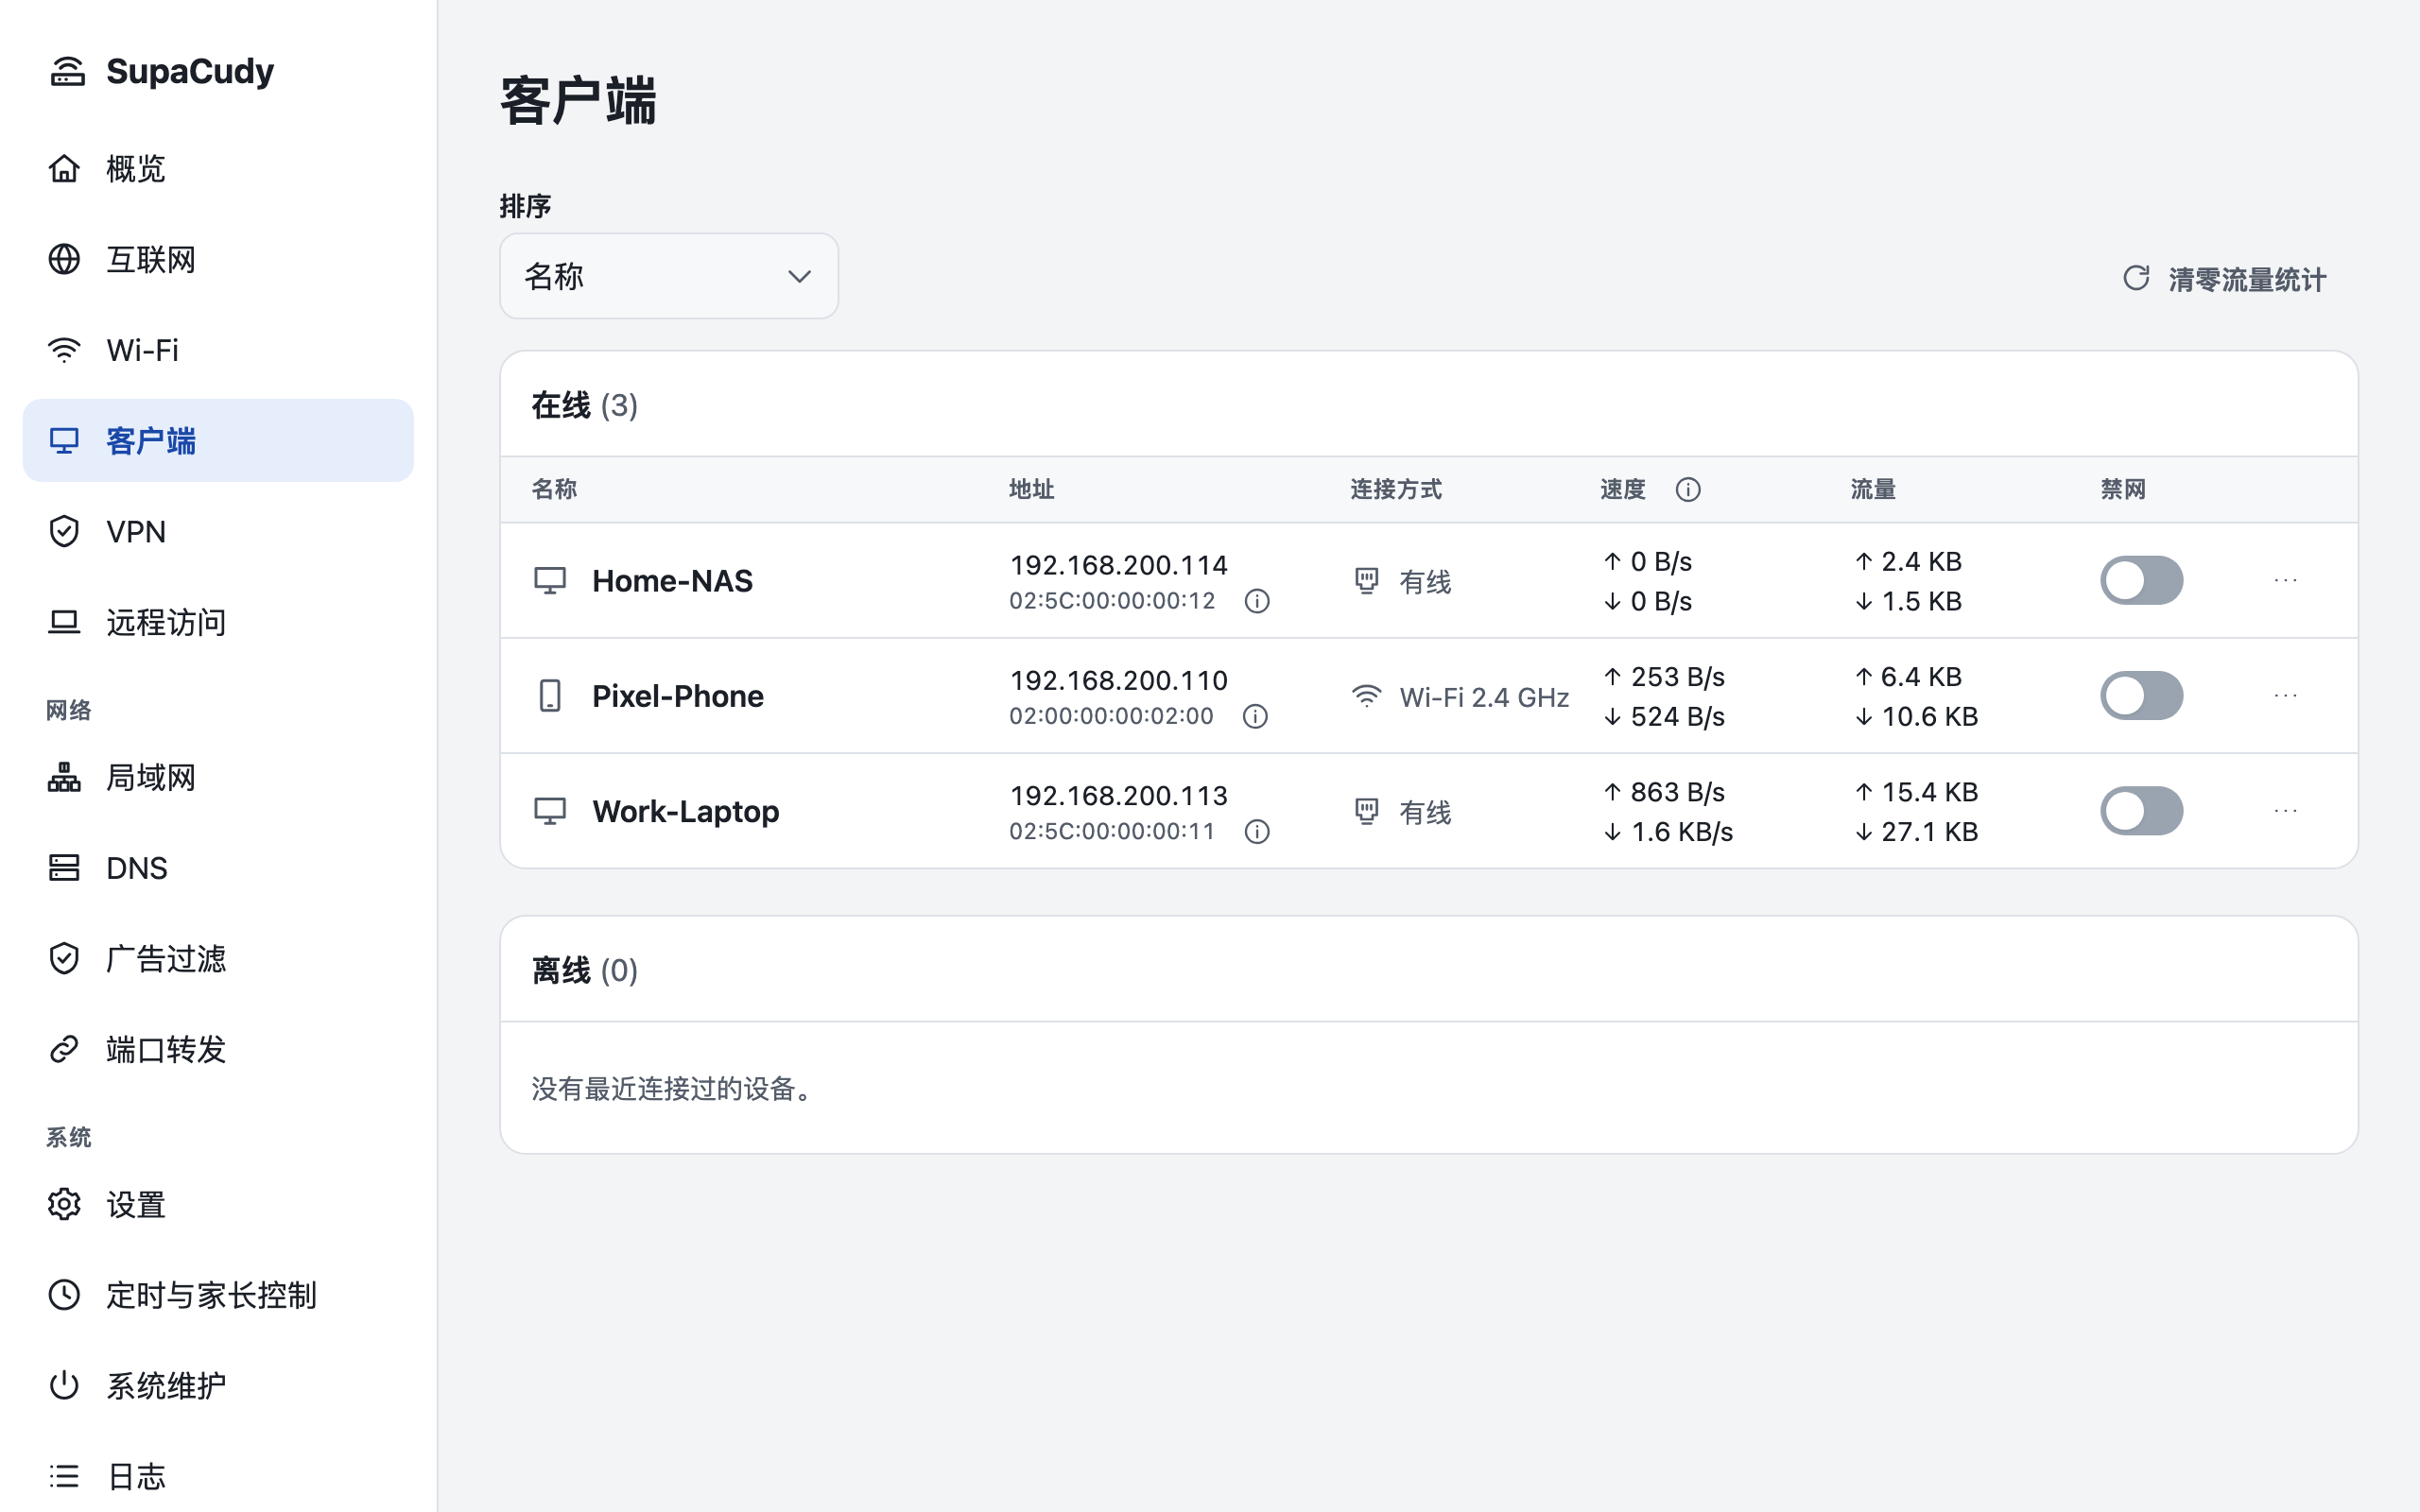Click the Home-NAS desktop device icon

pos(550,581)
